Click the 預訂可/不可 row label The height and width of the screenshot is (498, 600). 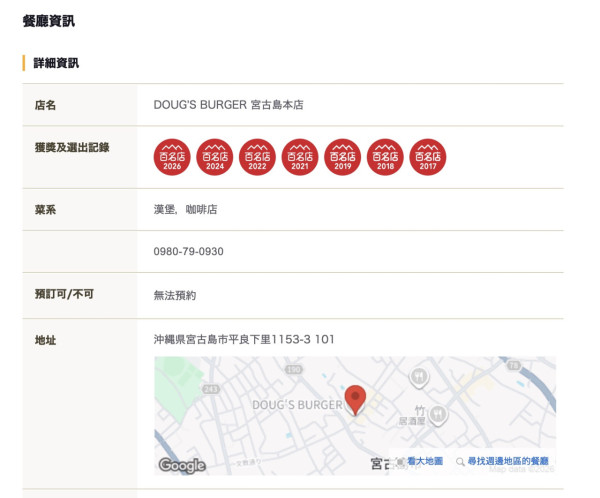click(64, 294)
